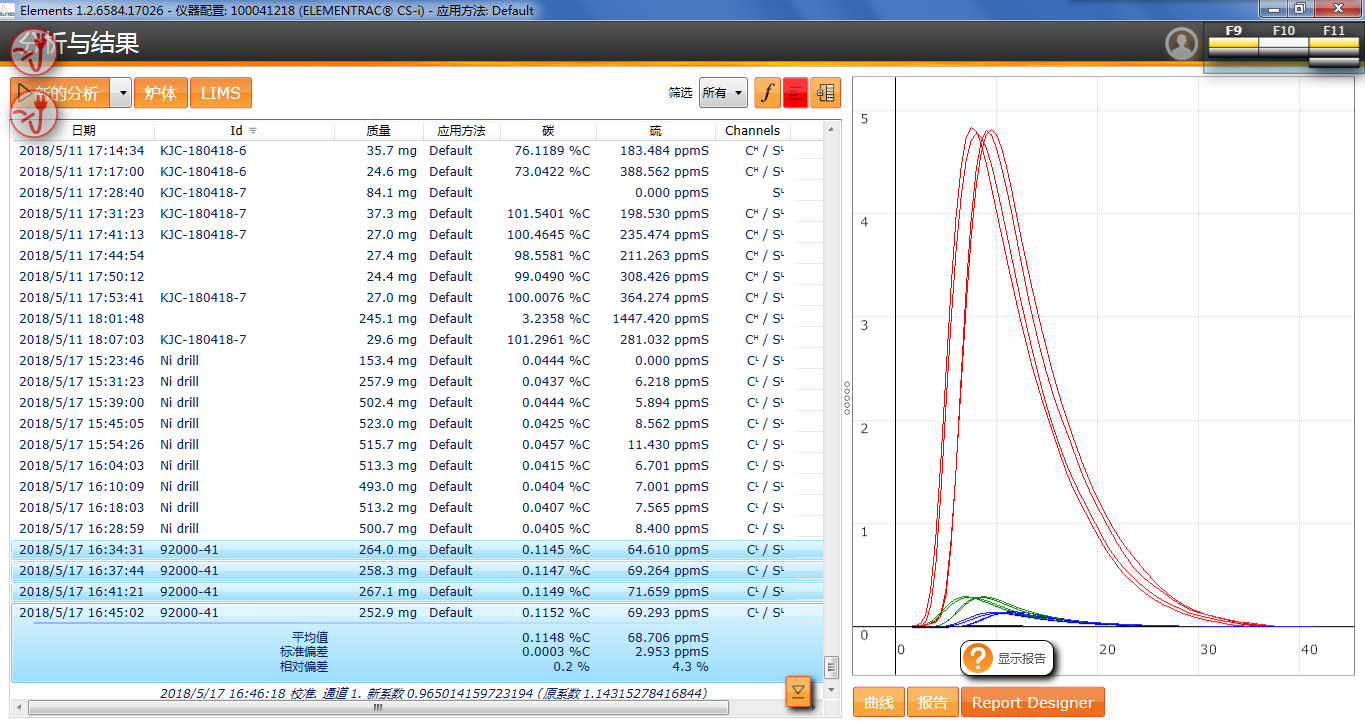Click the upper red plug connection icon
Image resolution: width=1365 pixels, height=727 pixels.
tap(30, 51)
